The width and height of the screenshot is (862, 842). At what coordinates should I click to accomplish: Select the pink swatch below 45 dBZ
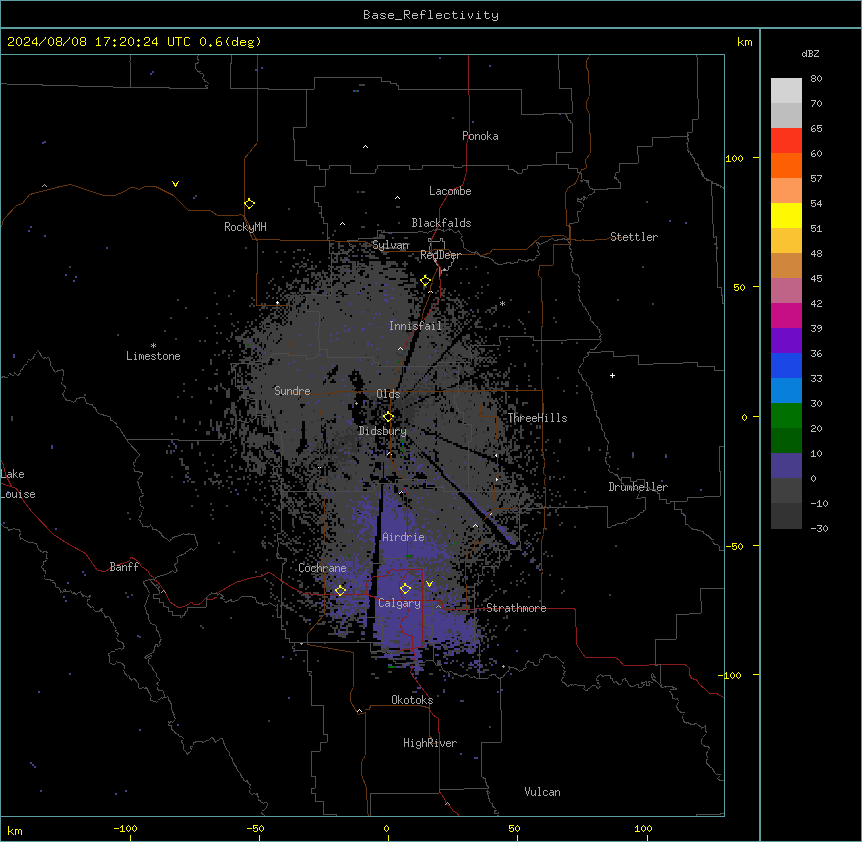[786, 291]
